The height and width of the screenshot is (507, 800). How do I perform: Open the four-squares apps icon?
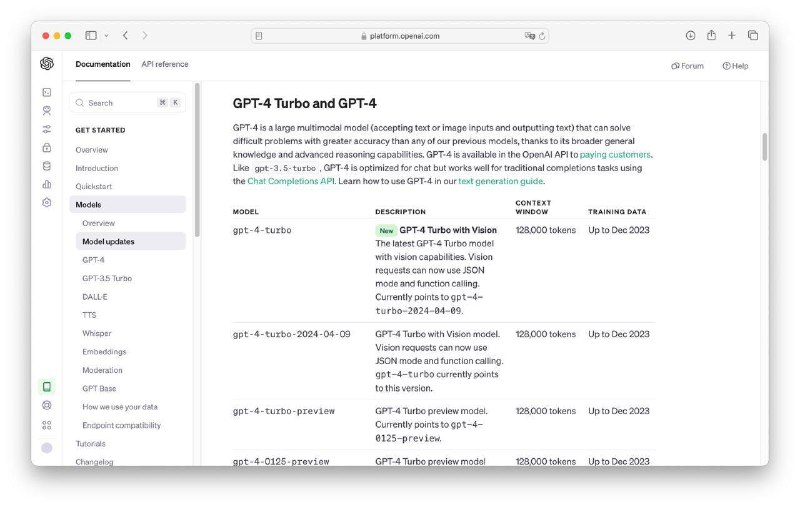[x=47, y=425]
